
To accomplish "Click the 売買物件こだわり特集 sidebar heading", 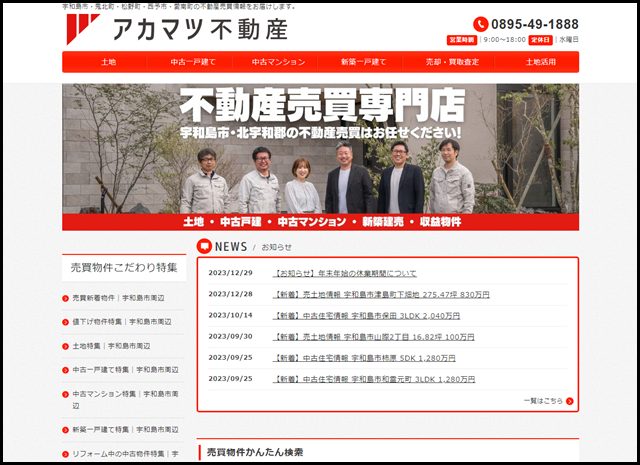I will coord(124,267).
